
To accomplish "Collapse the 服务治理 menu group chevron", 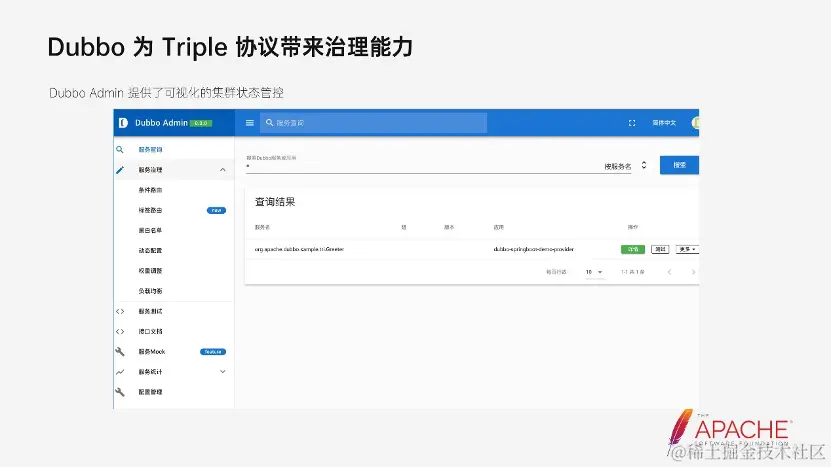I will (x=223, y=170).
